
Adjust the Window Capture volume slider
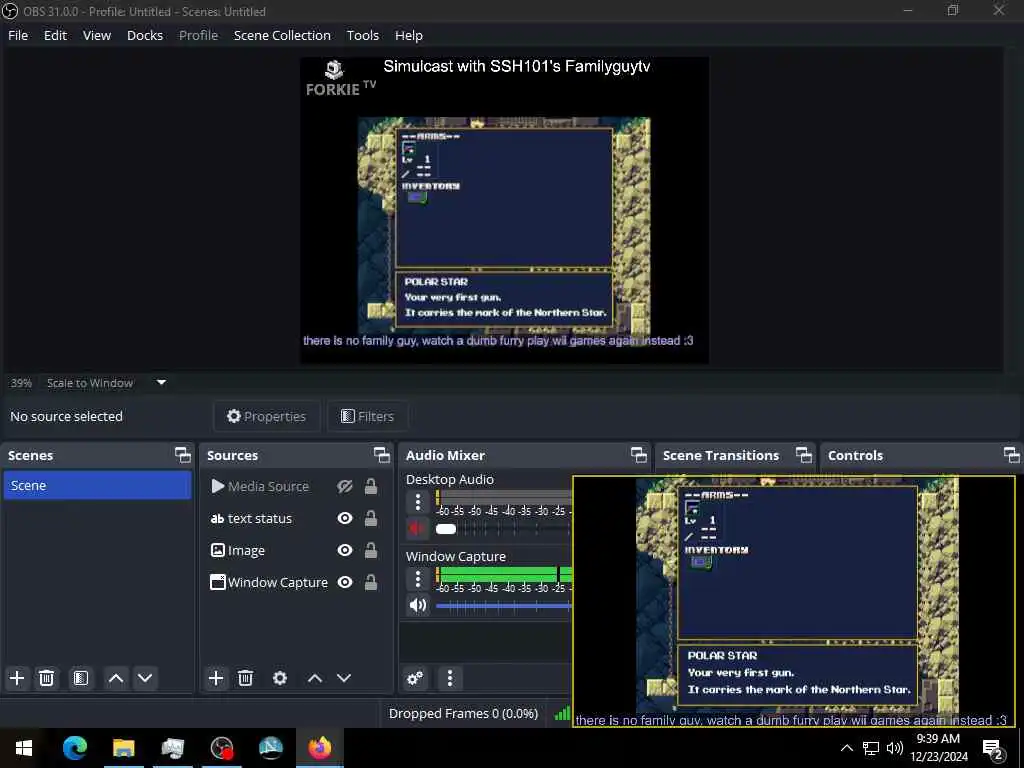click(x=504, y=606)
